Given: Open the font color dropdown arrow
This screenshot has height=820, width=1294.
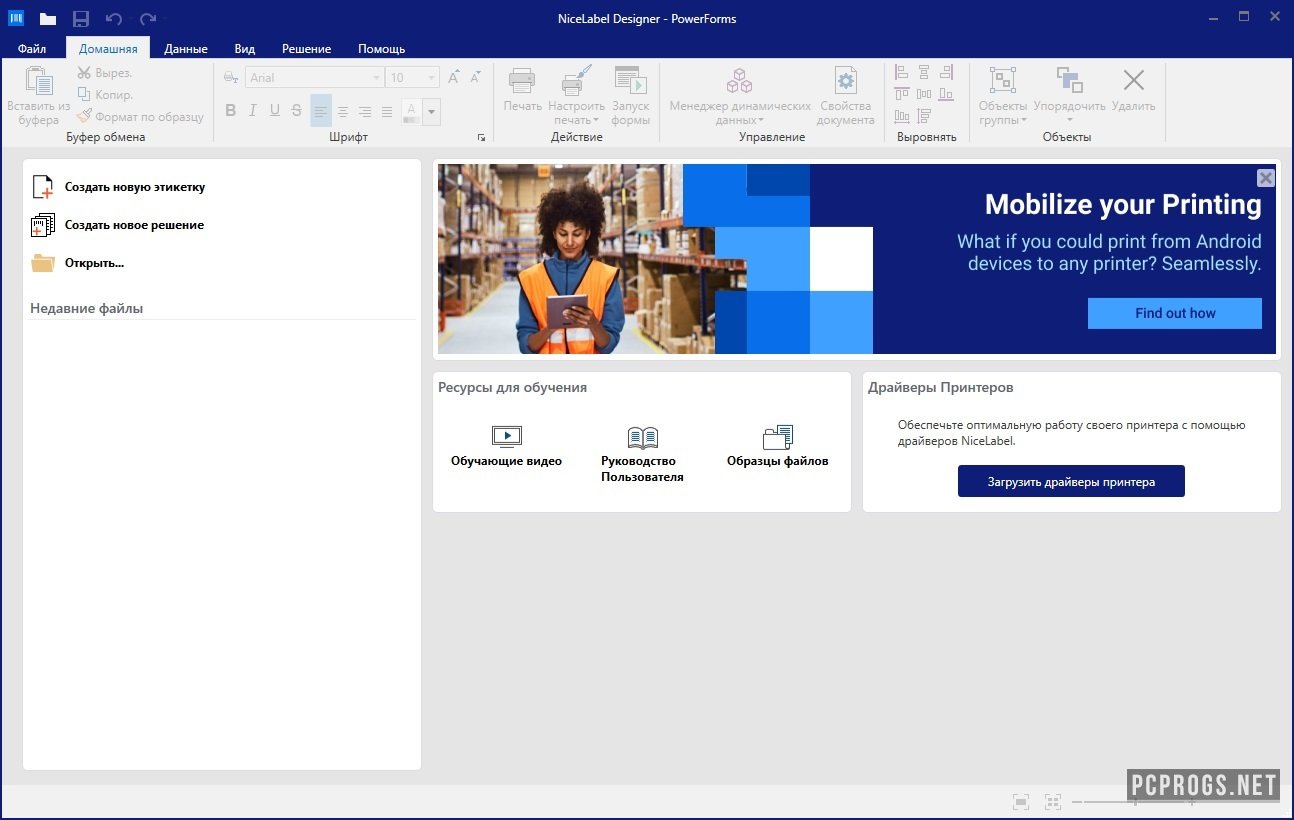Looking at the screenshot, I should coord(432,111).
